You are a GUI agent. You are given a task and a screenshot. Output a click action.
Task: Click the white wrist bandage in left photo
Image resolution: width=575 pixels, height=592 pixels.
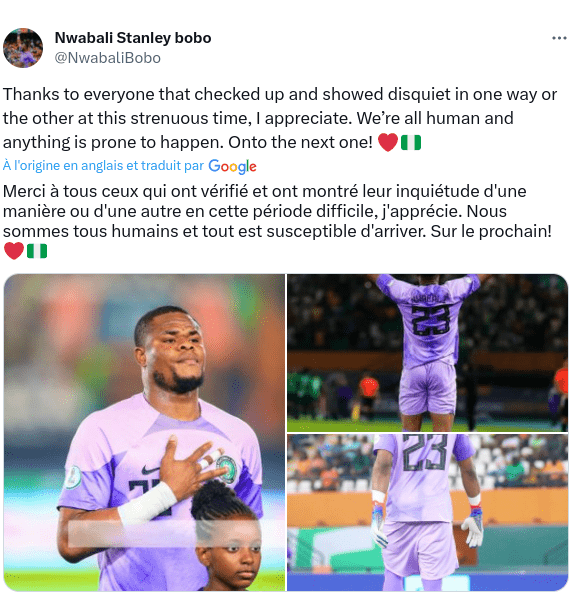click(148, 503)
